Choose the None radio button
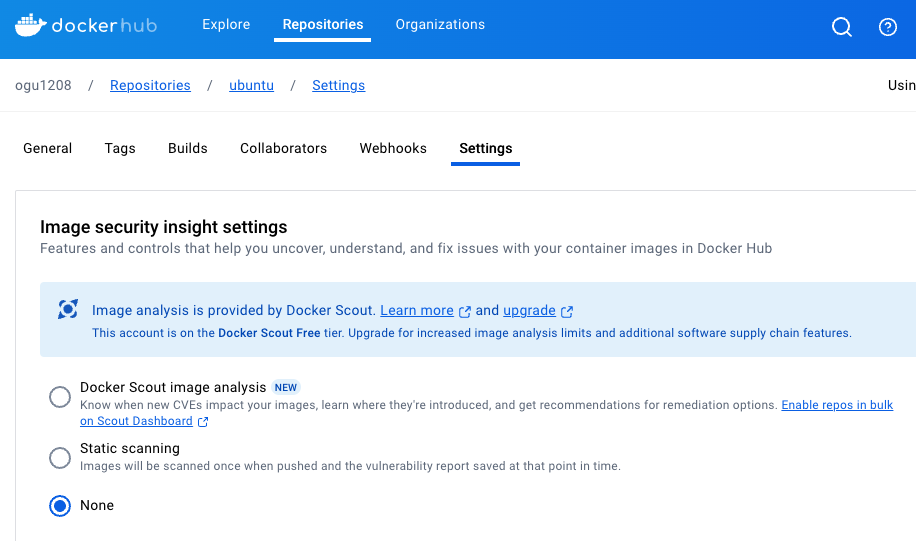 [x=60, y=505]
